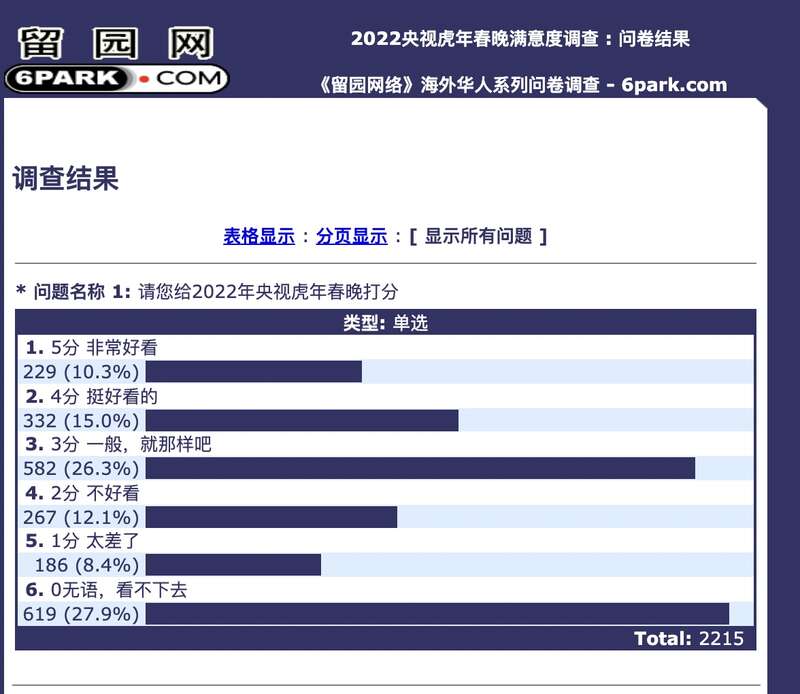Click the 229 (10.3%) result bar
This screenshot has width=800, height=694.
point(253,372)
